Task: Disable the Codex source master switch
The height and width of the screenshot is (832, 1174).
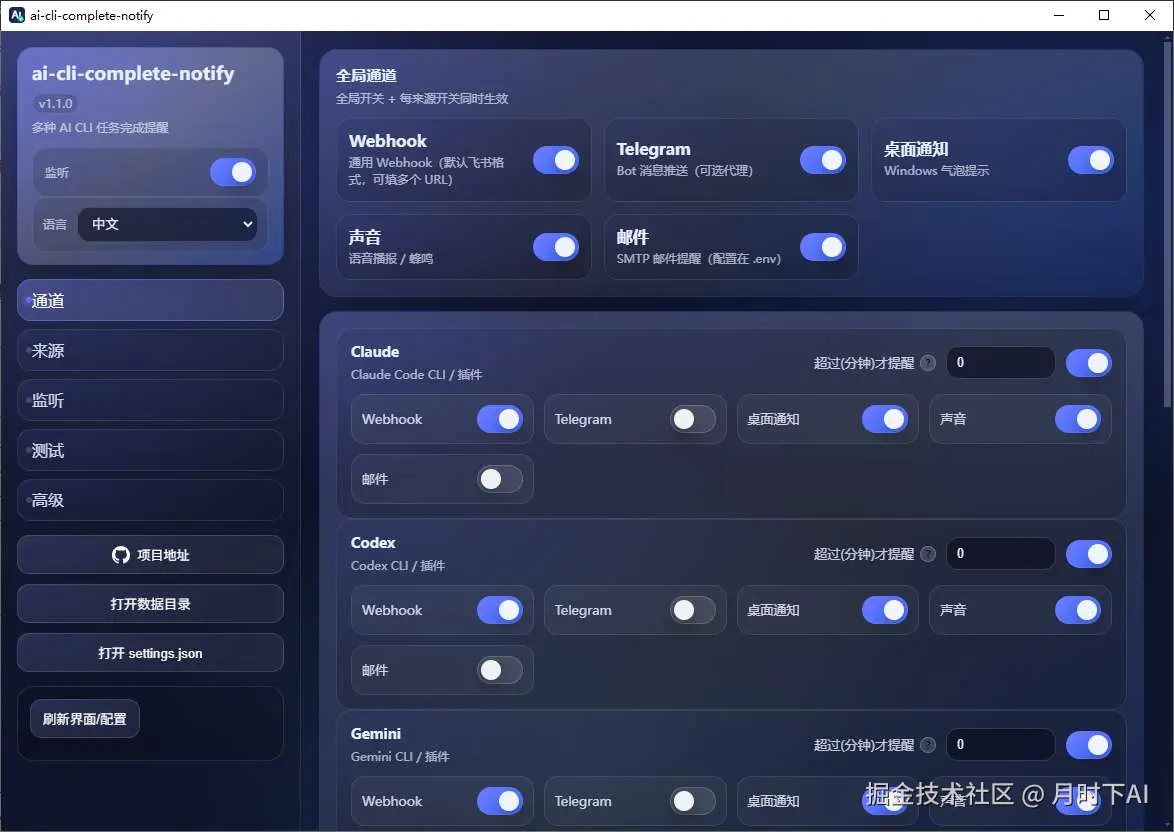Action: pyautogui.click(x=1089, y=554)
